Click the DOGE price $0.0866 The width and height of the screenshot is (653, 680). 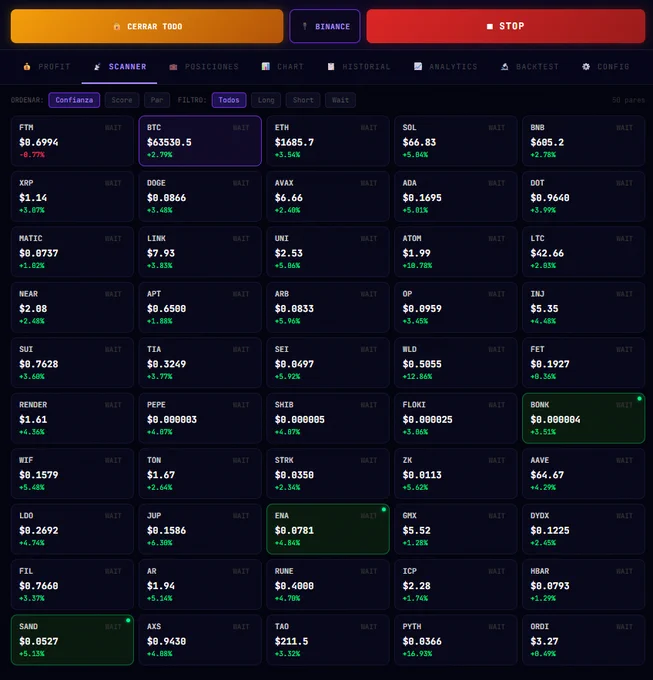(167, 198)
